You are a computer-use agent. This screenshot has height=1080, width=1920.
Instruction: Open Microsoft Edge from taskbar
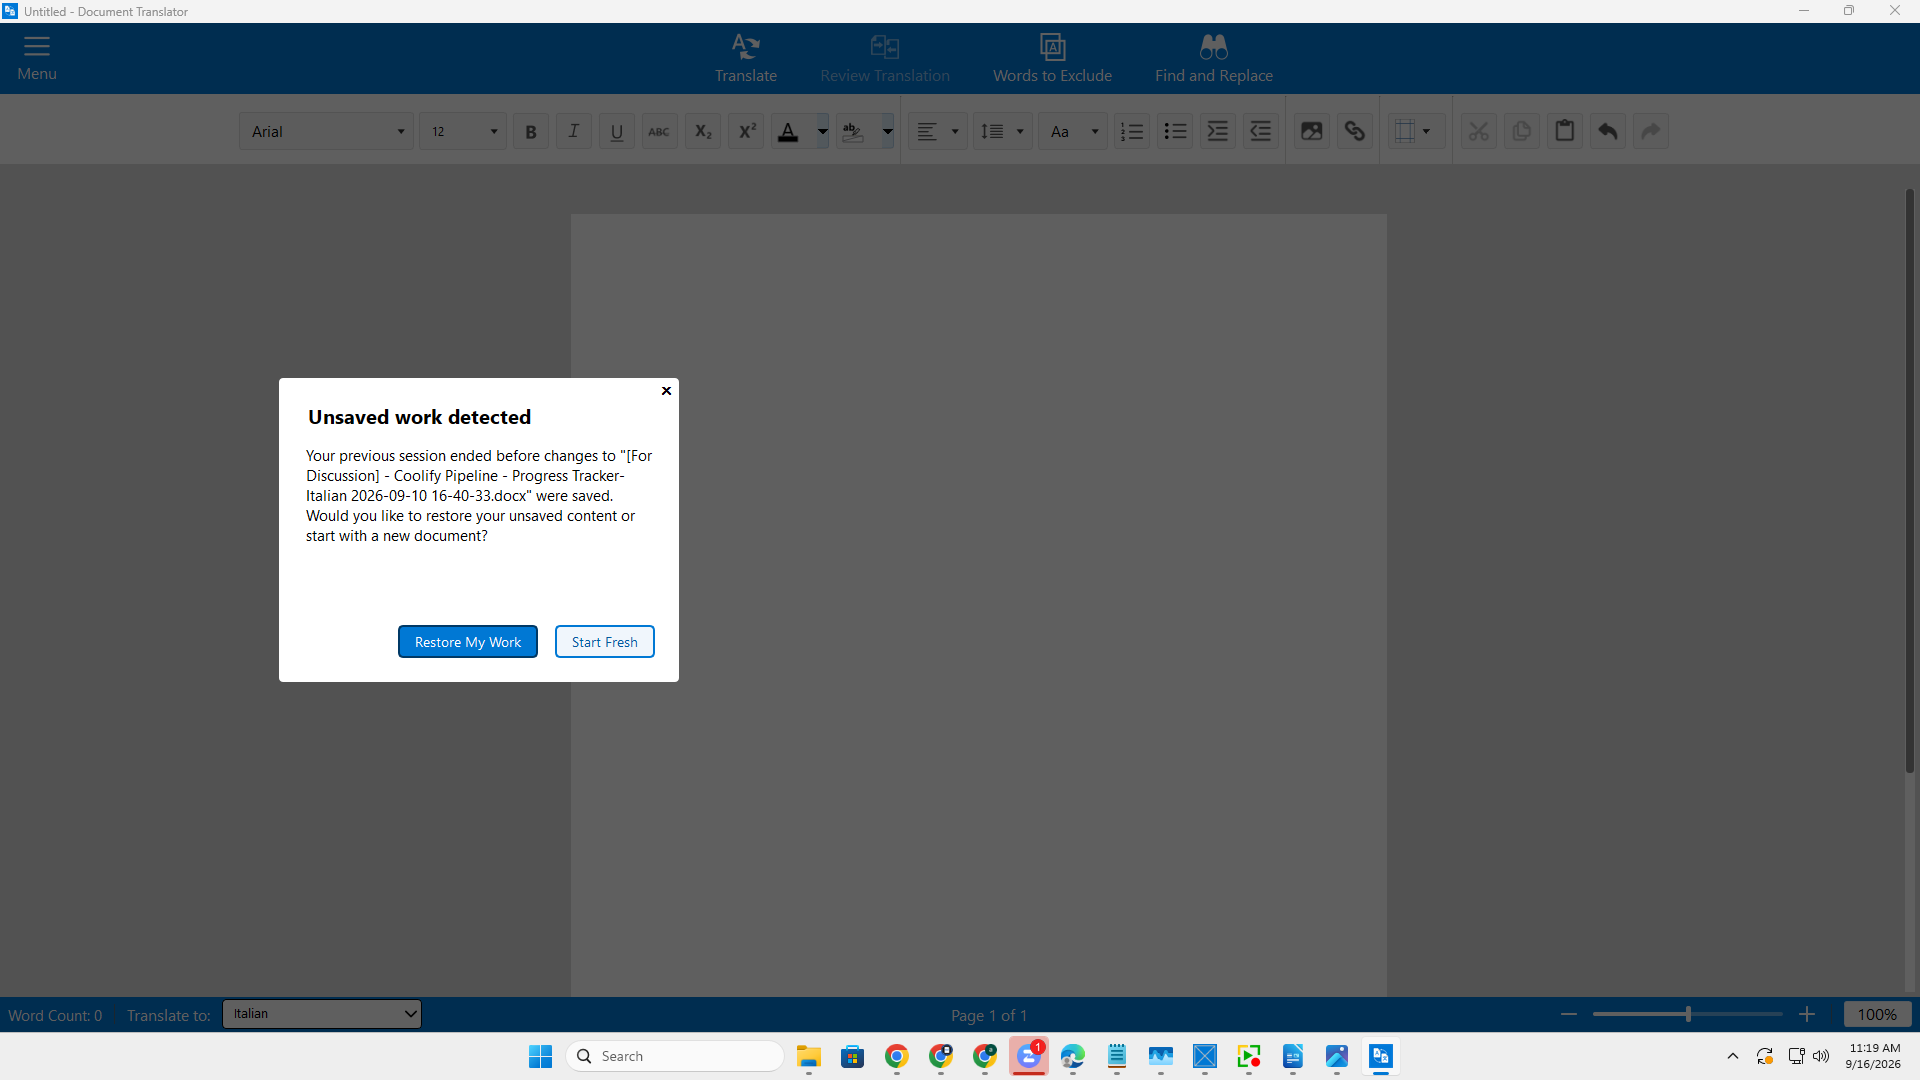pos(1073,1056)
